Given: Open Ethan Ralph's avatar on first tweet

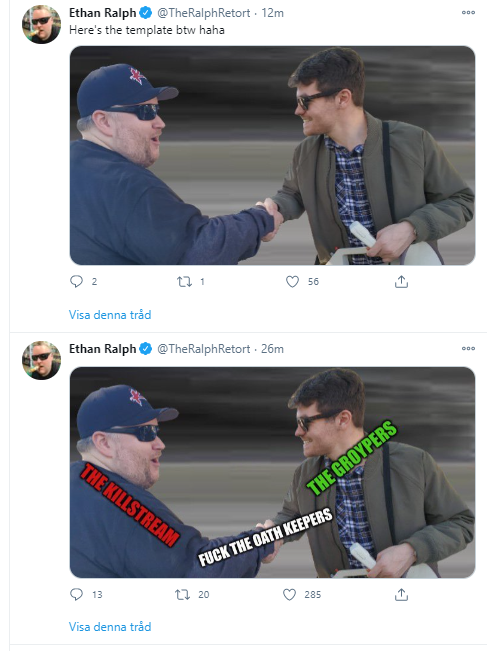Looking at the screenshot, I should (x=41, y=24).
